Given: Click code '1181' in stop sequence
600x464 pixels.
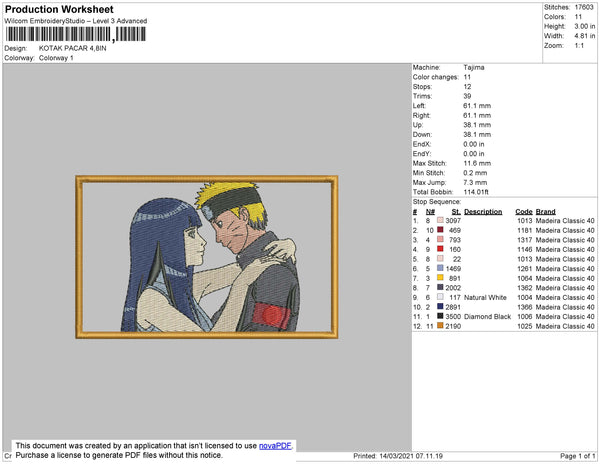Looking at the screenshot, I should click(525, 230).
